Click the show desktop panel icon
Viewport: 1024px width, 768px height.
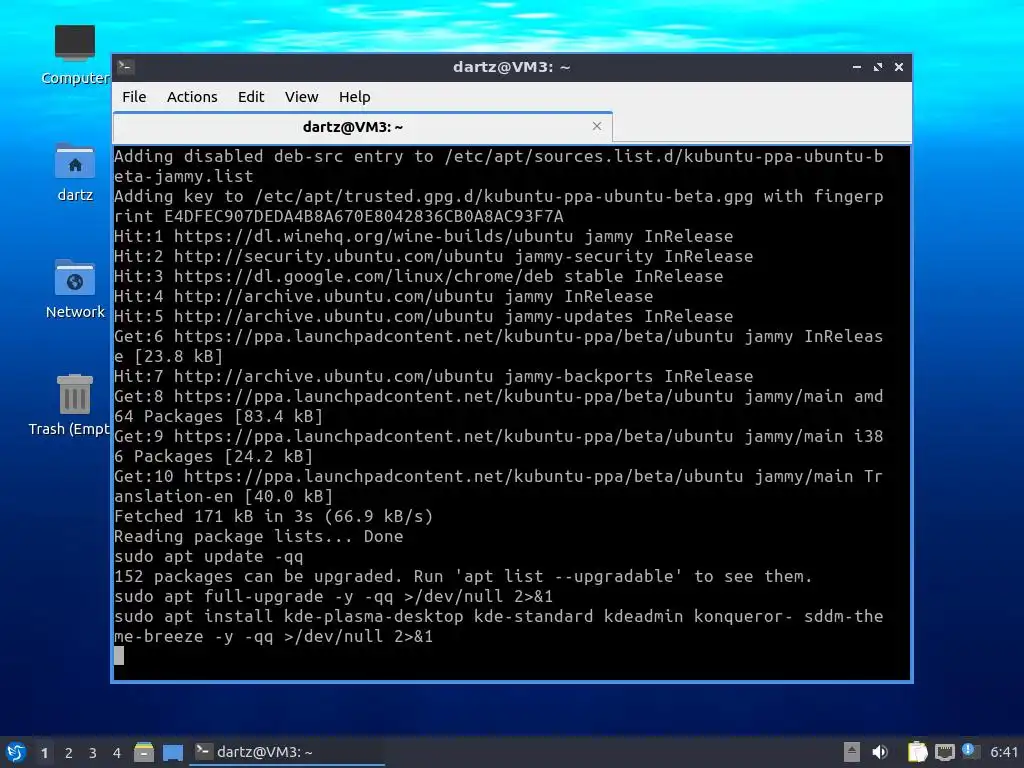(x=172, y=752)
